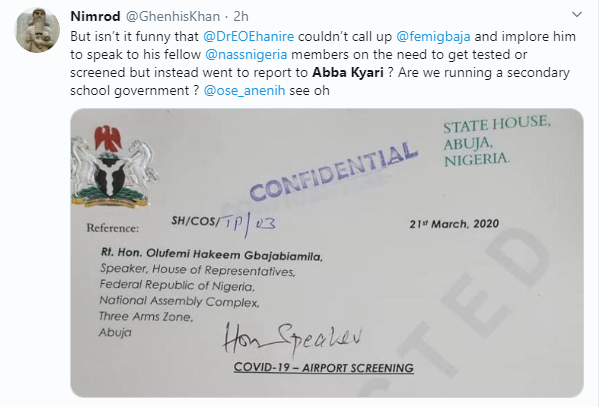Click the bold Abba Kyari text

[348, 72]
